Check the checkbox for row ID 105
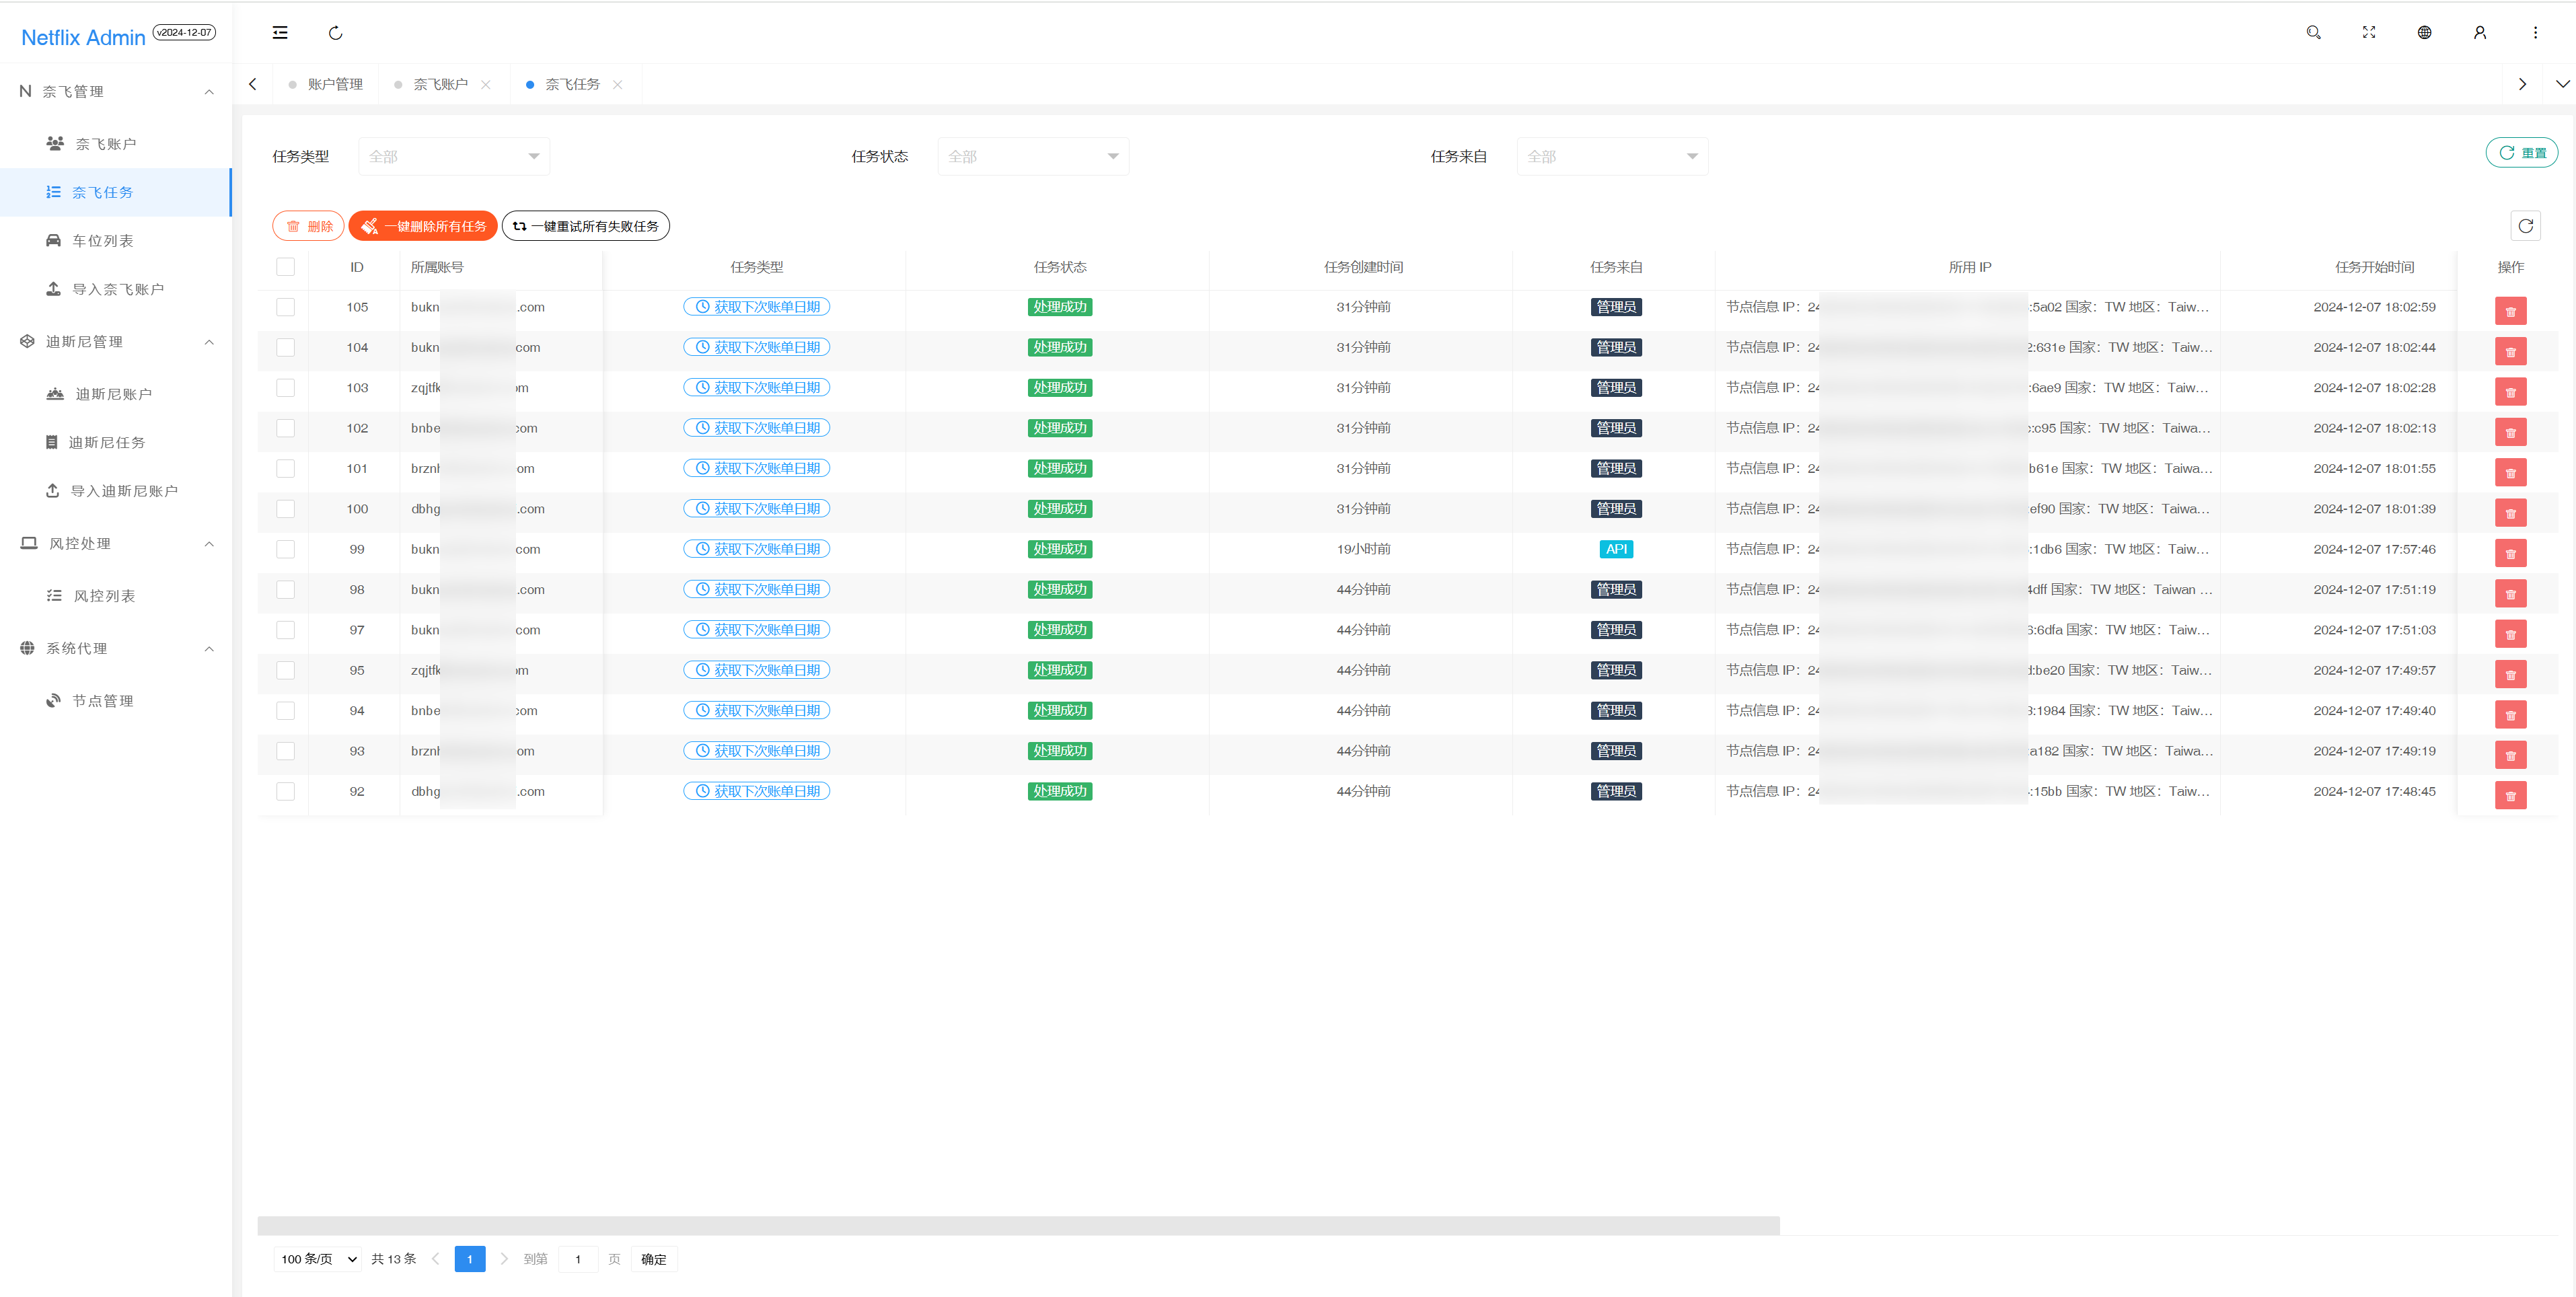Viewport: 2576px width, 1297px height. coord(286,307)
